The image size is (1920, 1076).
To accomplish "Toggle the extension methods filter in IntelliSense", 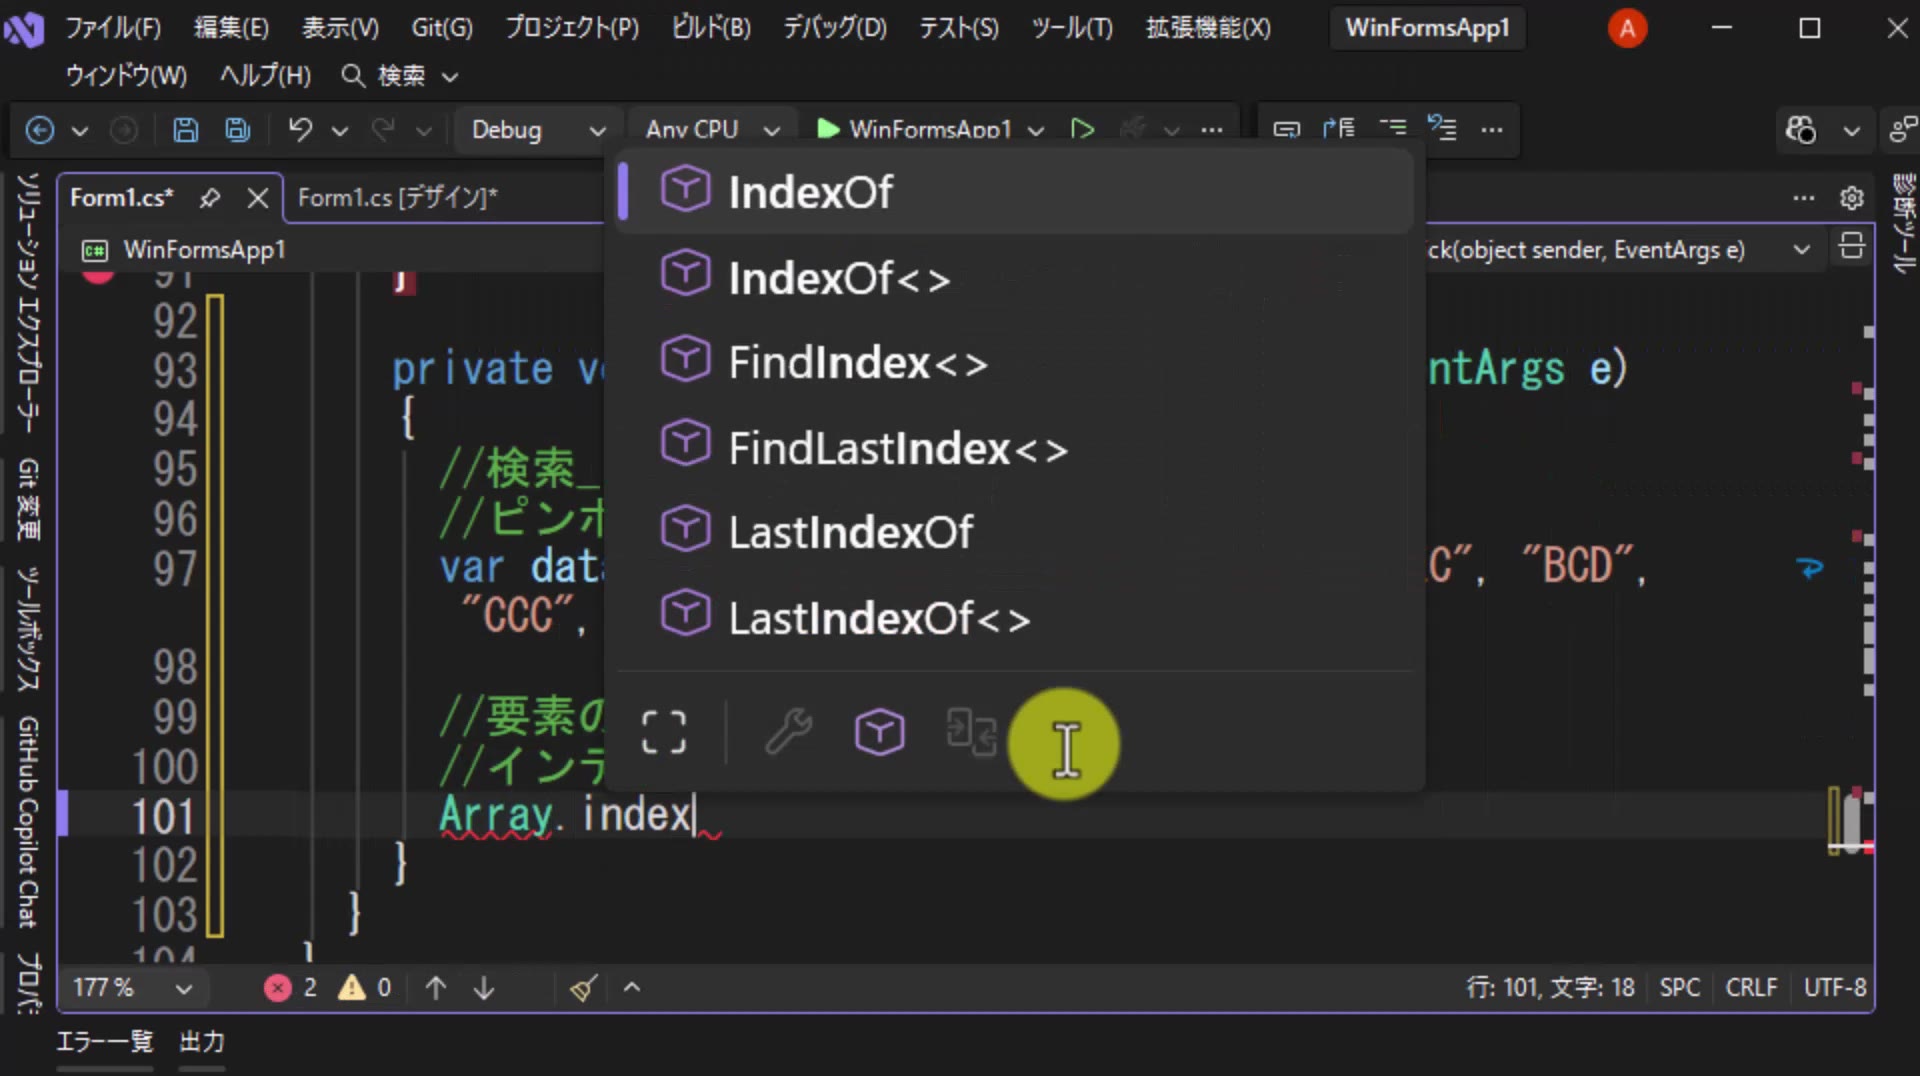I will click(x=971, y=732).
